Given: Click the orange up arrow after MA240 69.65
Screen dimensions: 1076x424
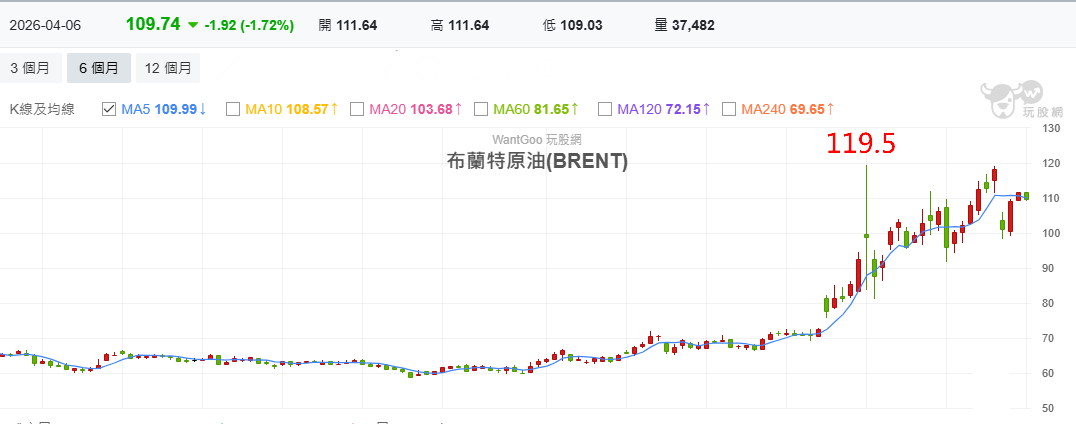Looking at the screenshot, I should pyautogui.click(x=830, y=108).
